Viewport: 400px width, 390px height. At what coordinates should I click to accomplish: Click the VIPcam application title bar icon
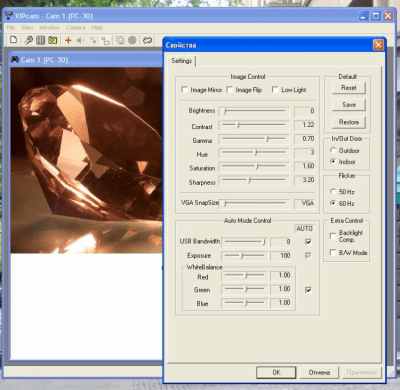pos(9,16)
